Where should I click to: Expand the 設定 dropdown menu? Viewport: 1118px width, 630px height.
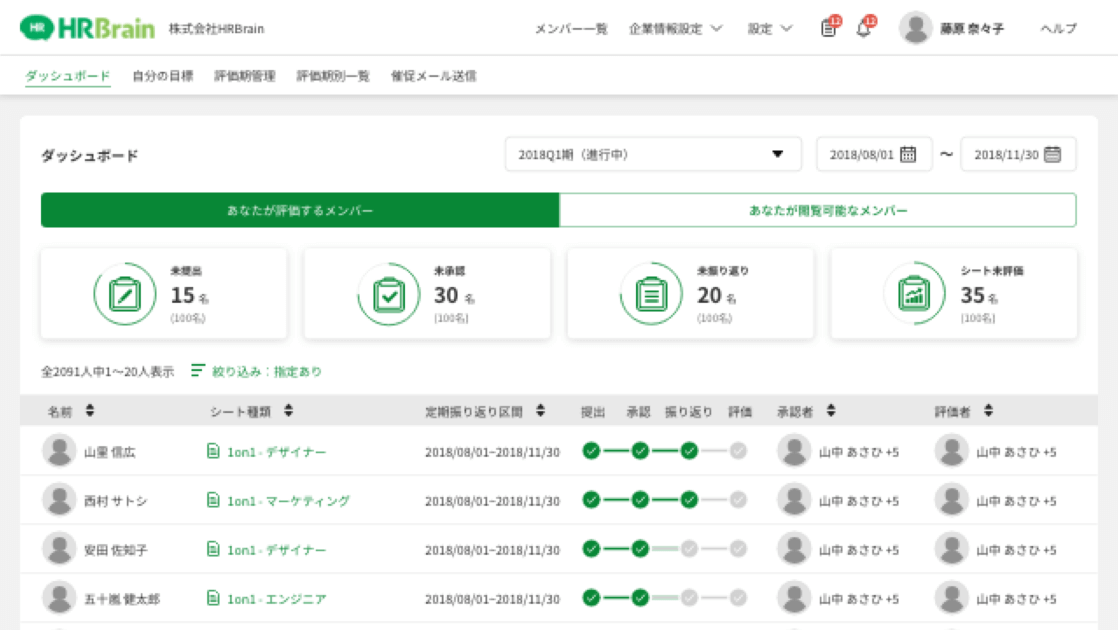click(x=769, y=29)
